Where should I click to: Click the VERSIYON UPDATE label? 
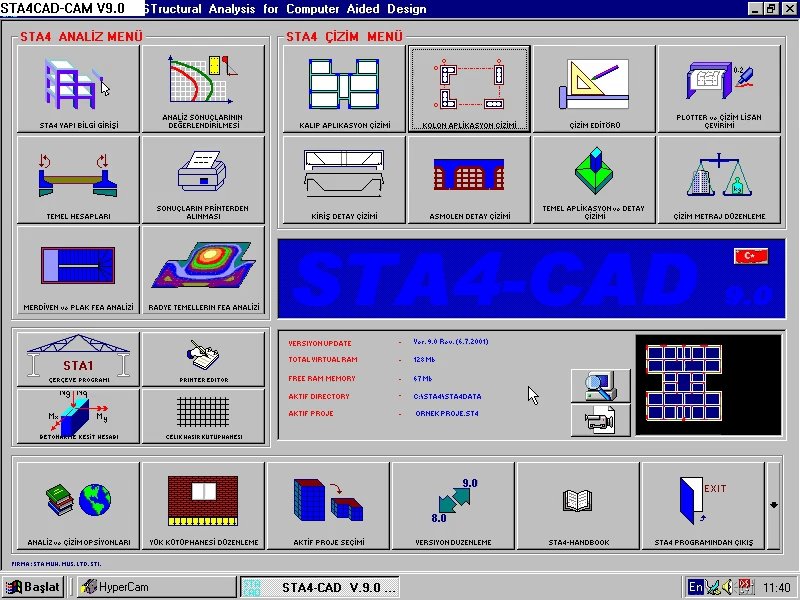(320, 343)
